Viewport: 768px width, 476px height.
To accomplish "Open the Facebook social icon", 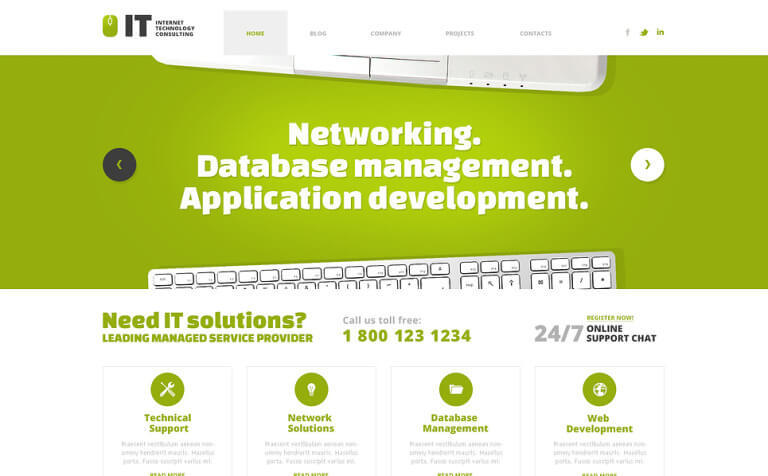I will [627, 32].
